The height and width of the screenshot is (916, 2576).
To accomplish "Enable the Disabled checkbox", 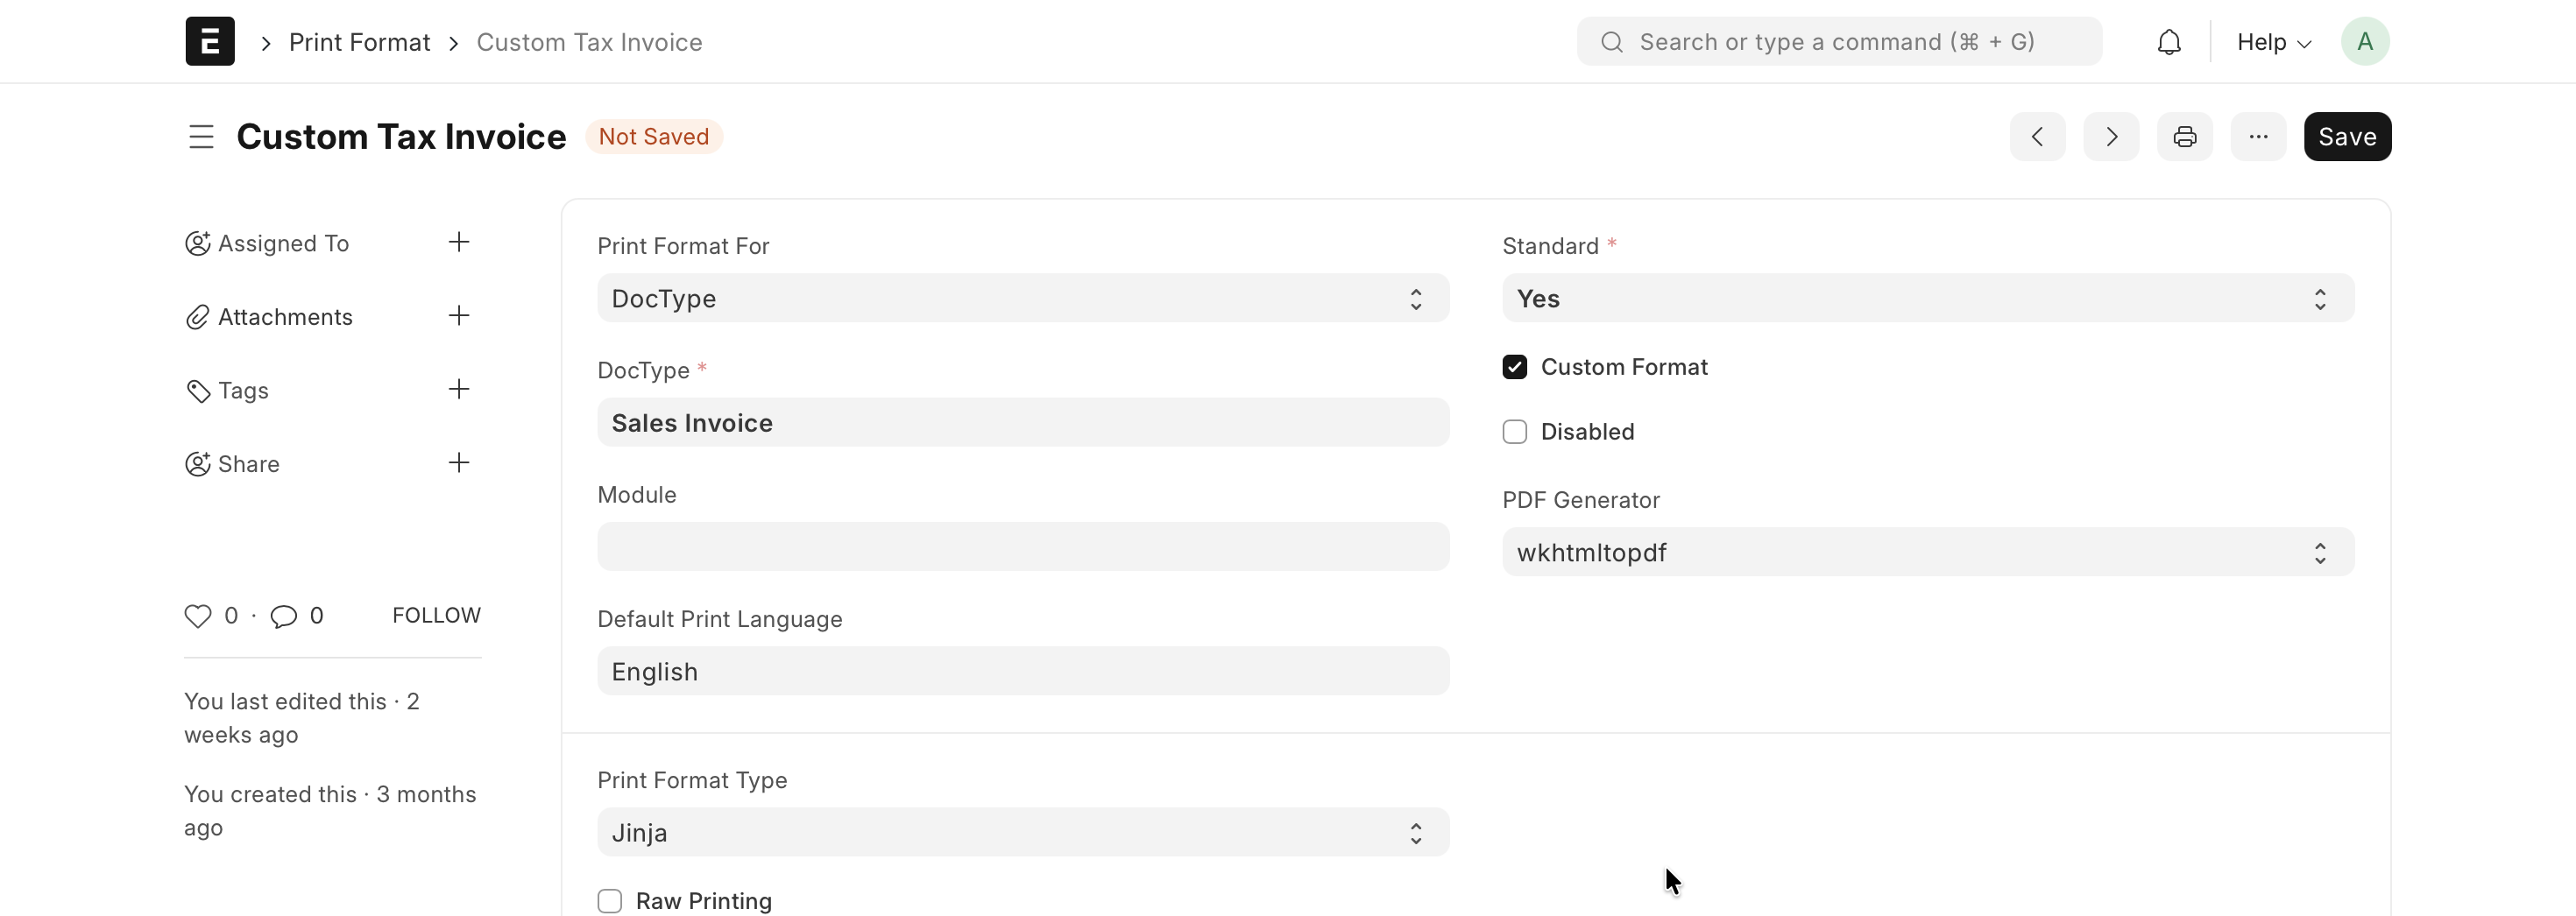I will [1514, 432].
